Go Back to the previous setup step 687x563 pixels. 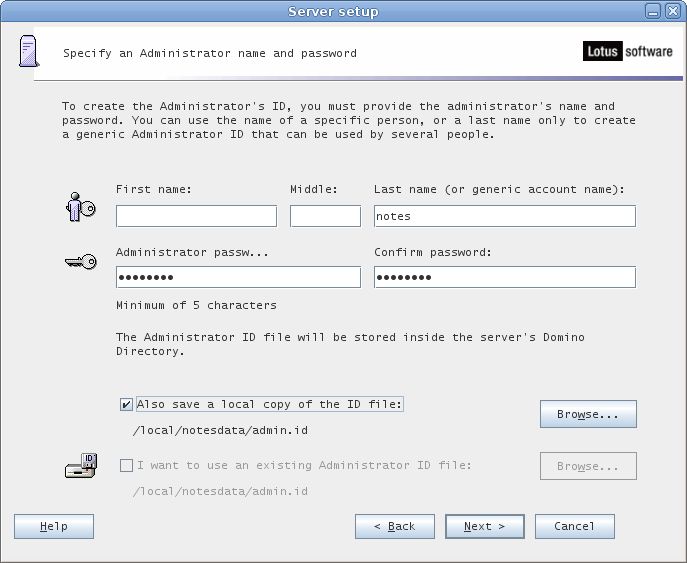395,526
